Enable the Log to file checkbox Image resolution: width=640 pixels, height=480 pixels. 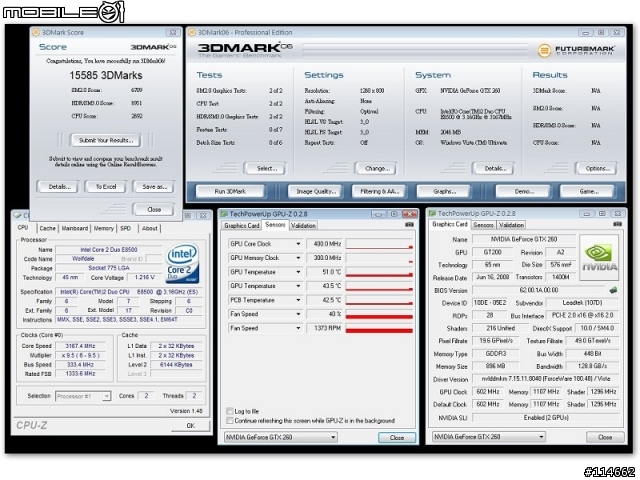coord(230,411)
